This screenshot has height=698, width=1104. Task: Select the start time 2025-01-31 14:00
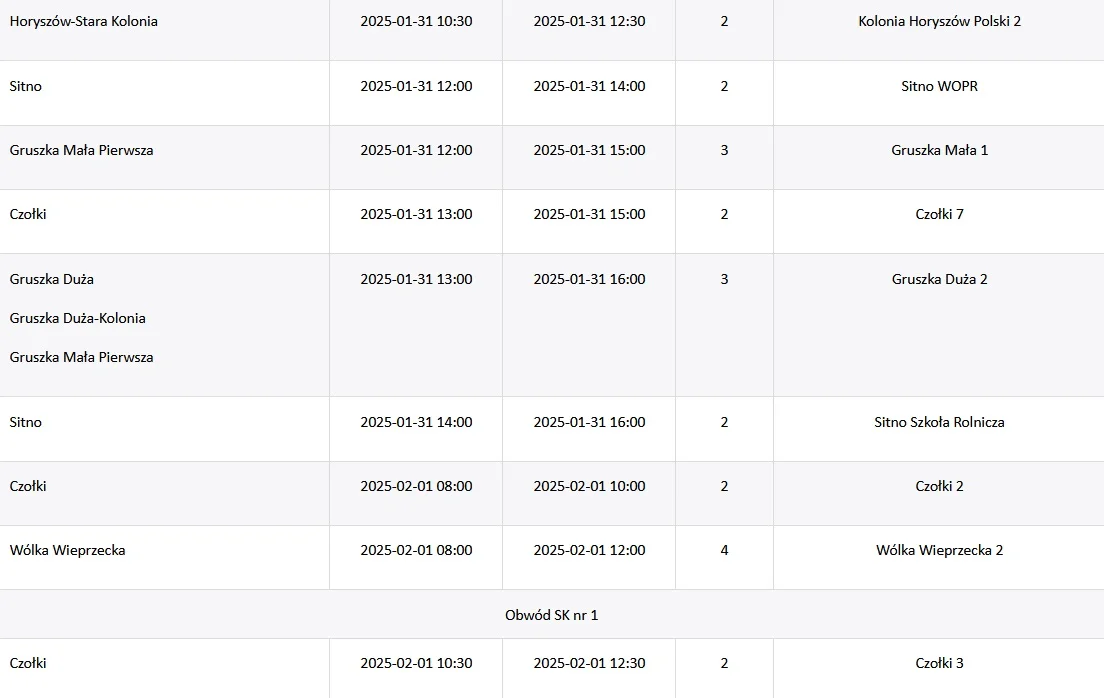point(416,422)
